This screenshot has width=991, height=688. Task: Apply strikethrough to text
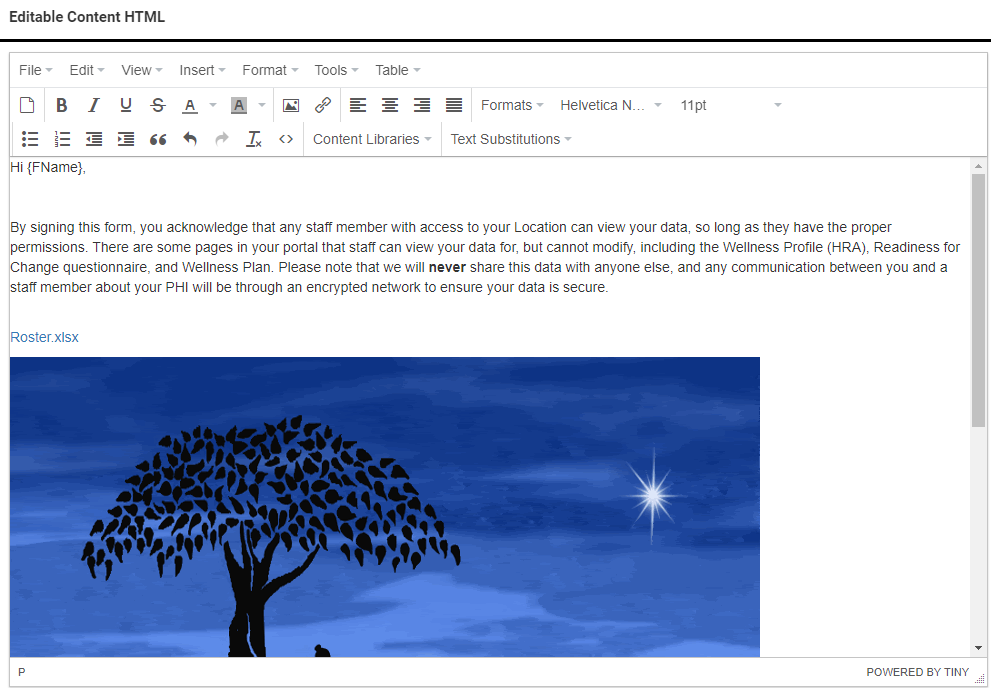pos(158,105)
